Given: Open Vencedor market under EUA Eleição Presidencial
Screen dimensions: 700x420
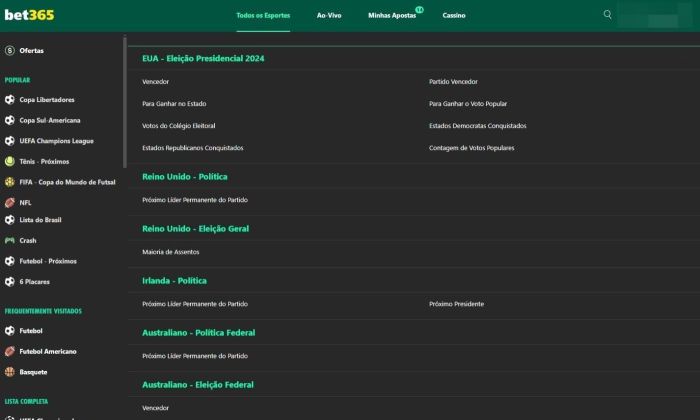Looking at the screenshot, I should [x=156, y=81].
